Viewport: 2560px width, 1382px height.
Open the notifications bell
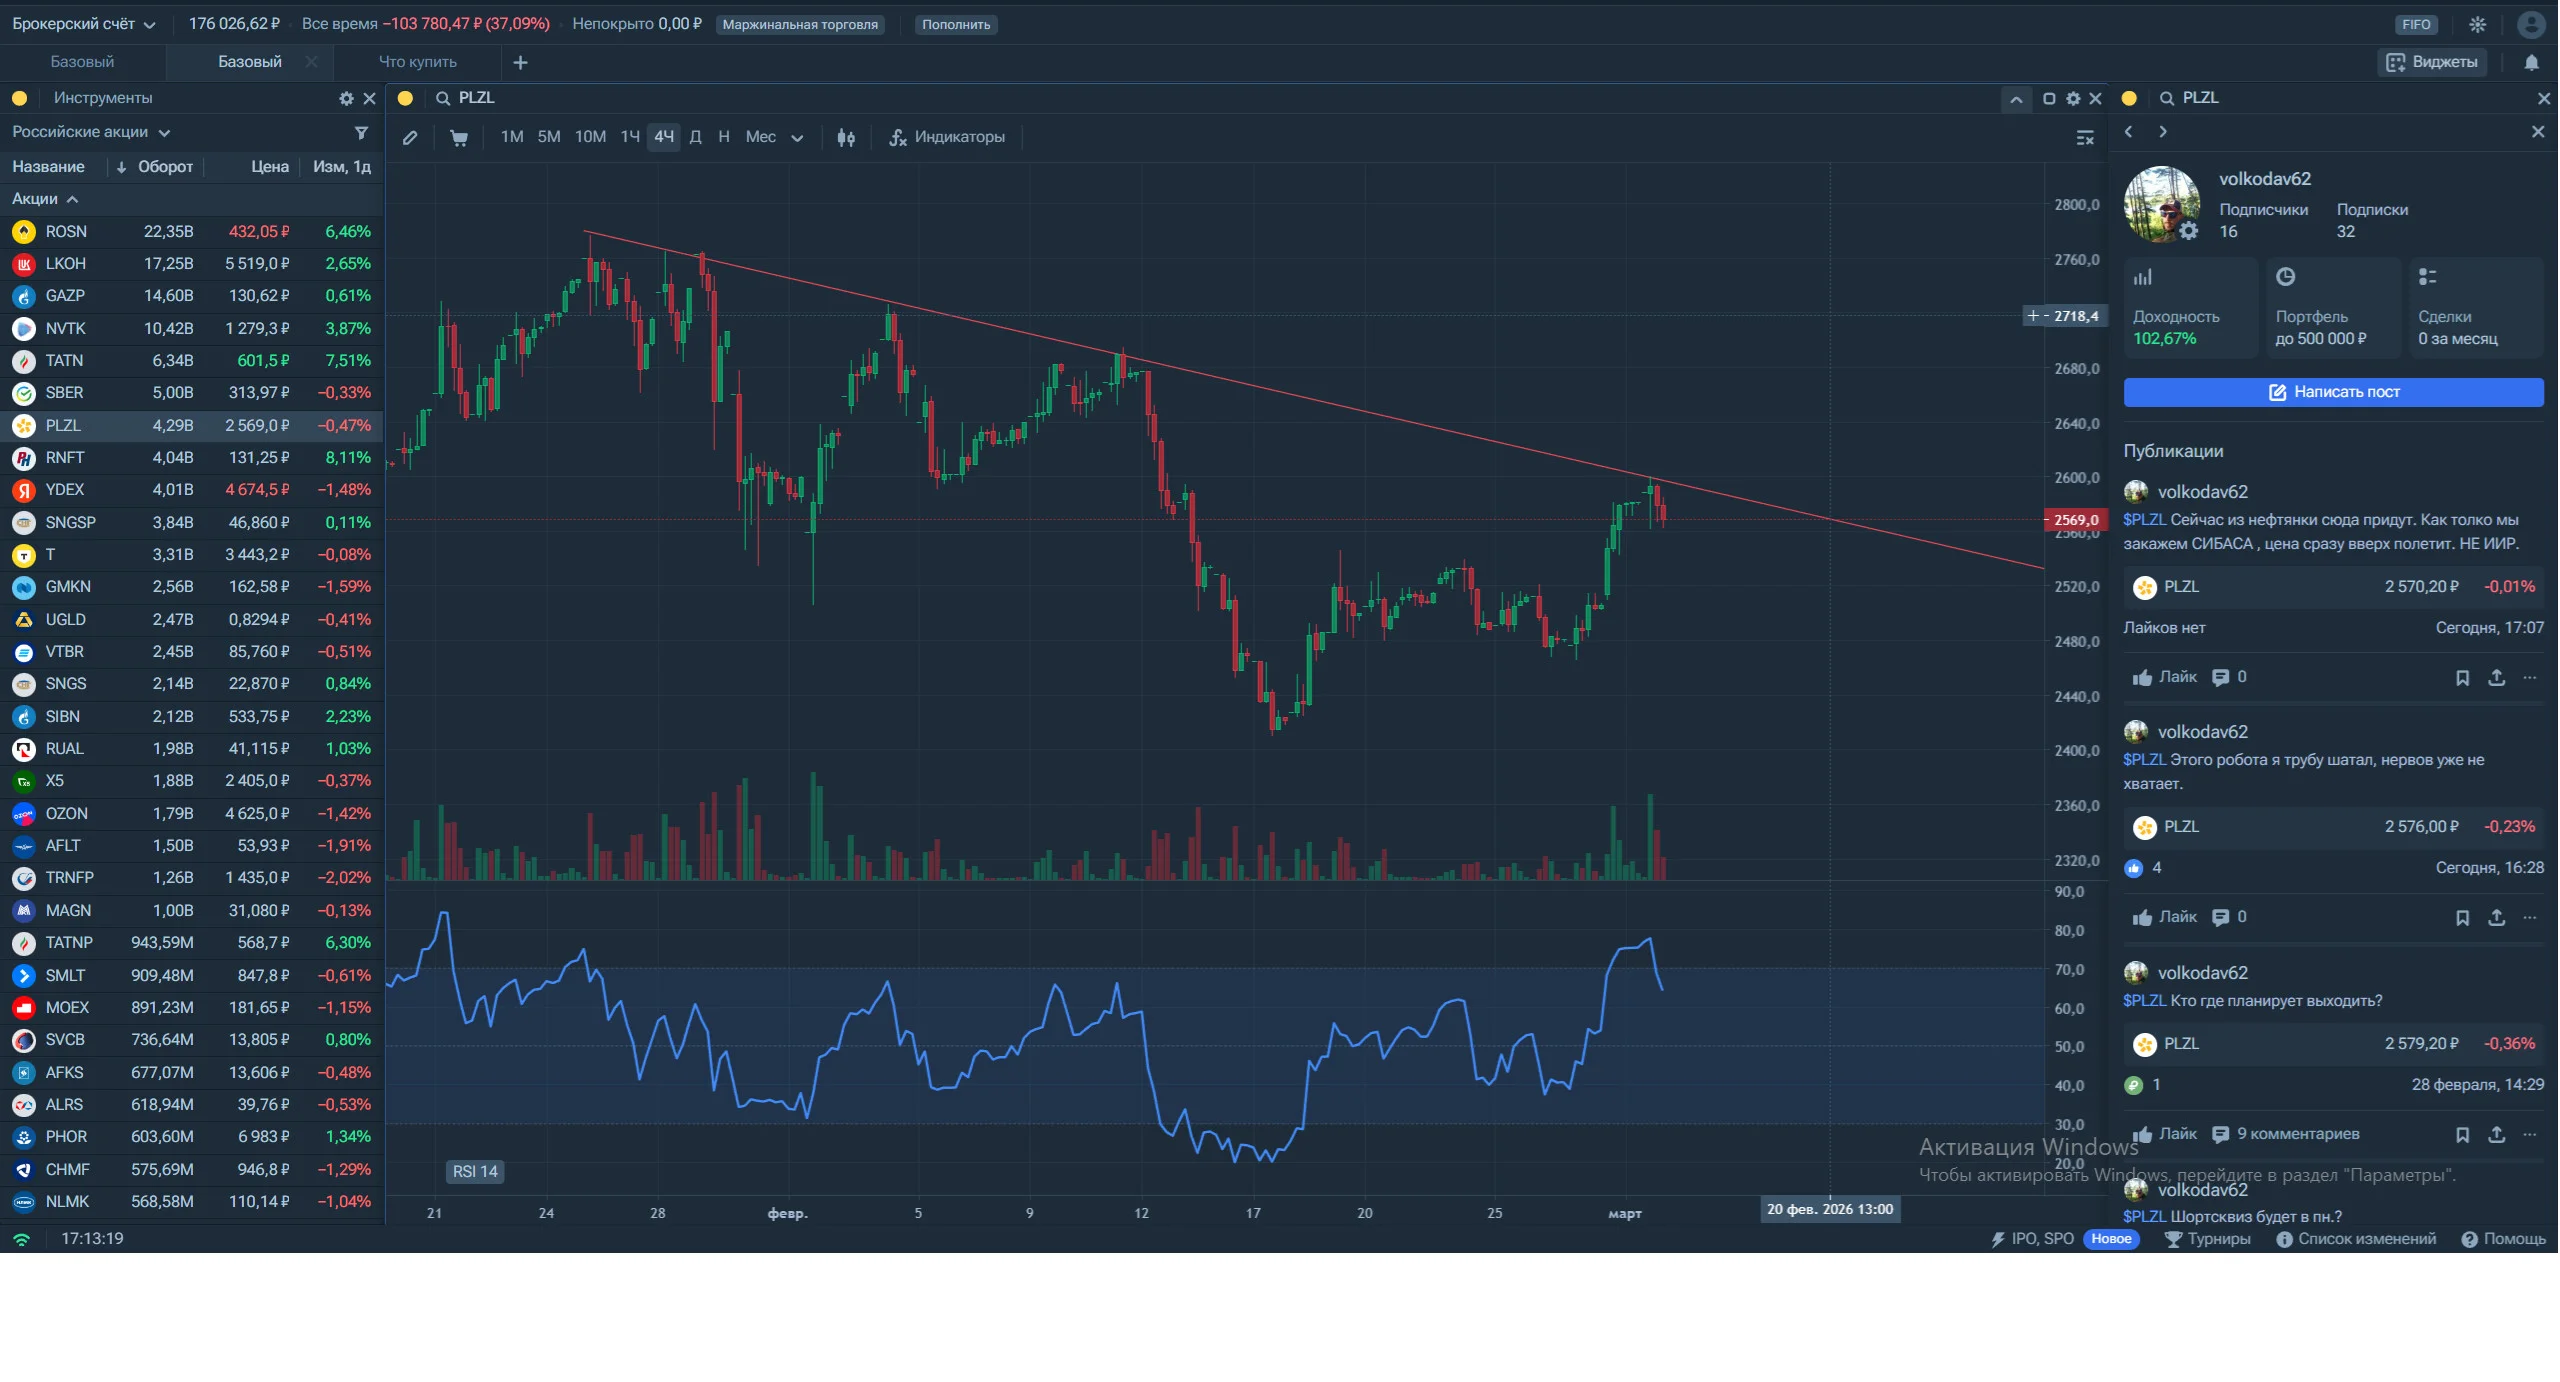point(2531,62)
